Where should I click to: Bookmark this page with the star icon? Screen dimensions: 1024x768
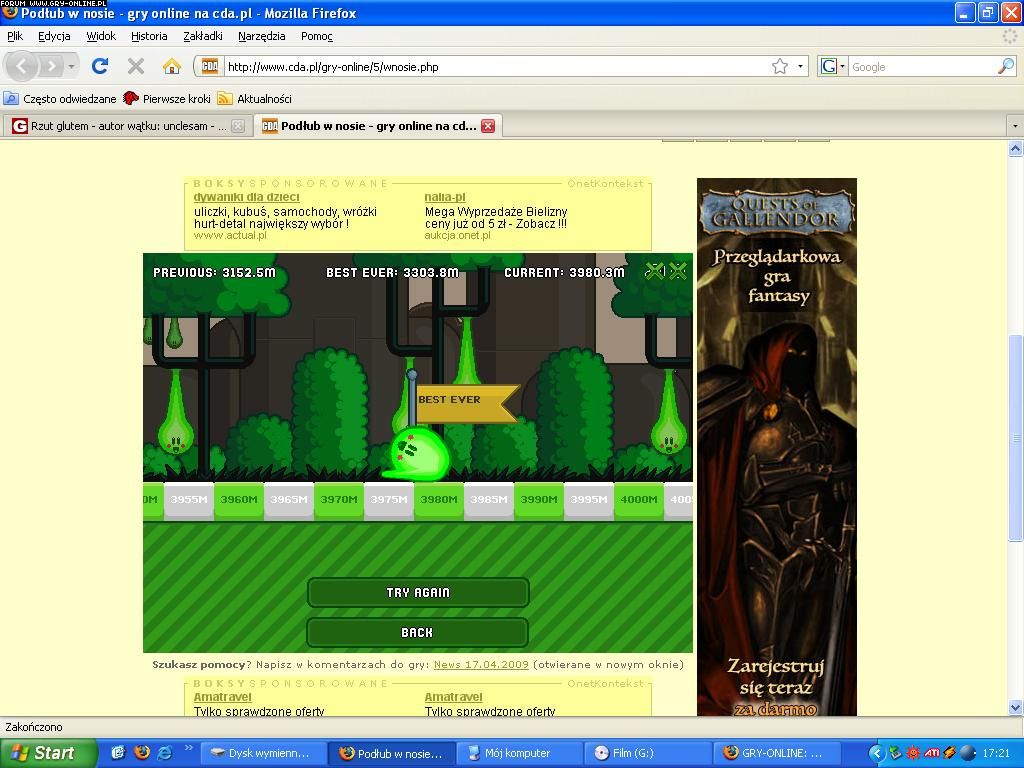click(x=780, y=66)
